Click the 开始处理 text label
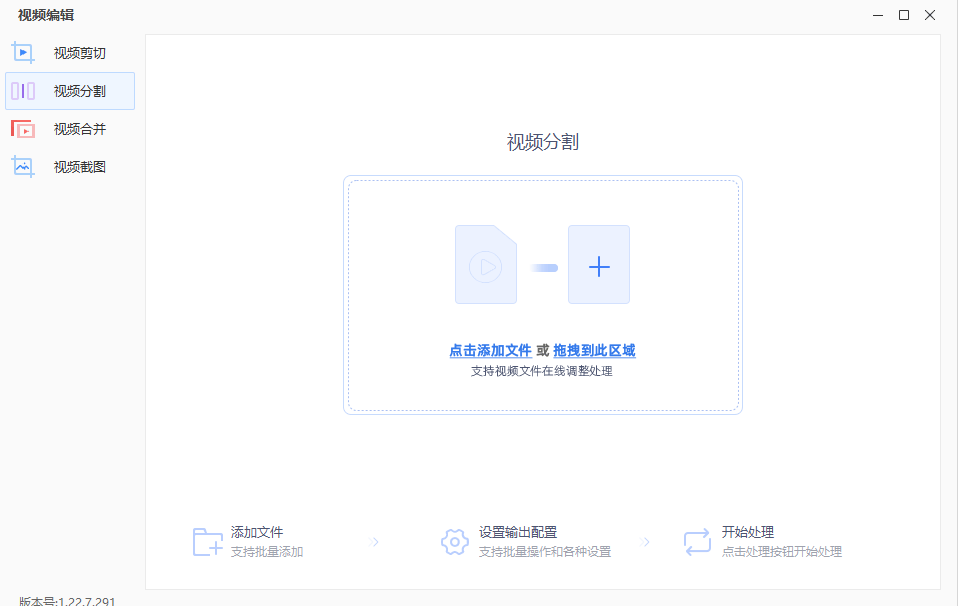The image size is (958, 606). coord(746,533)
